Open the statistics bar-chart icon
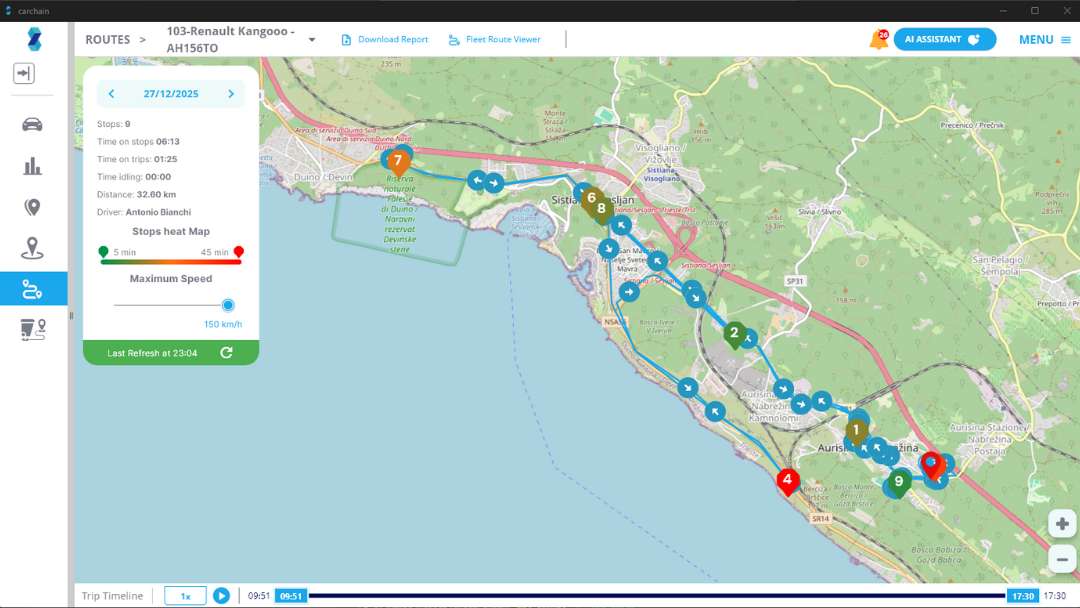 pyautogui.click(x=31, y=165)
